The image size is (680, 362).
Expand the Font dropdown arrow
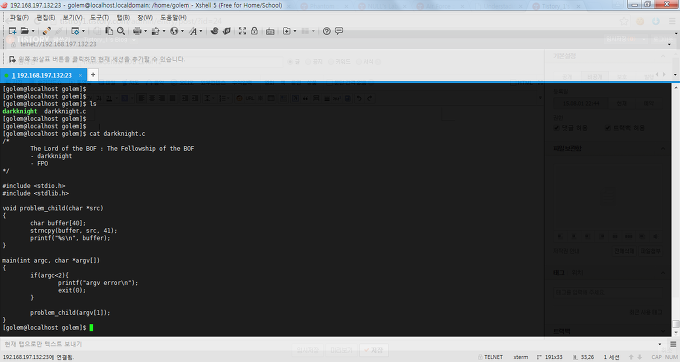point(201,31)
